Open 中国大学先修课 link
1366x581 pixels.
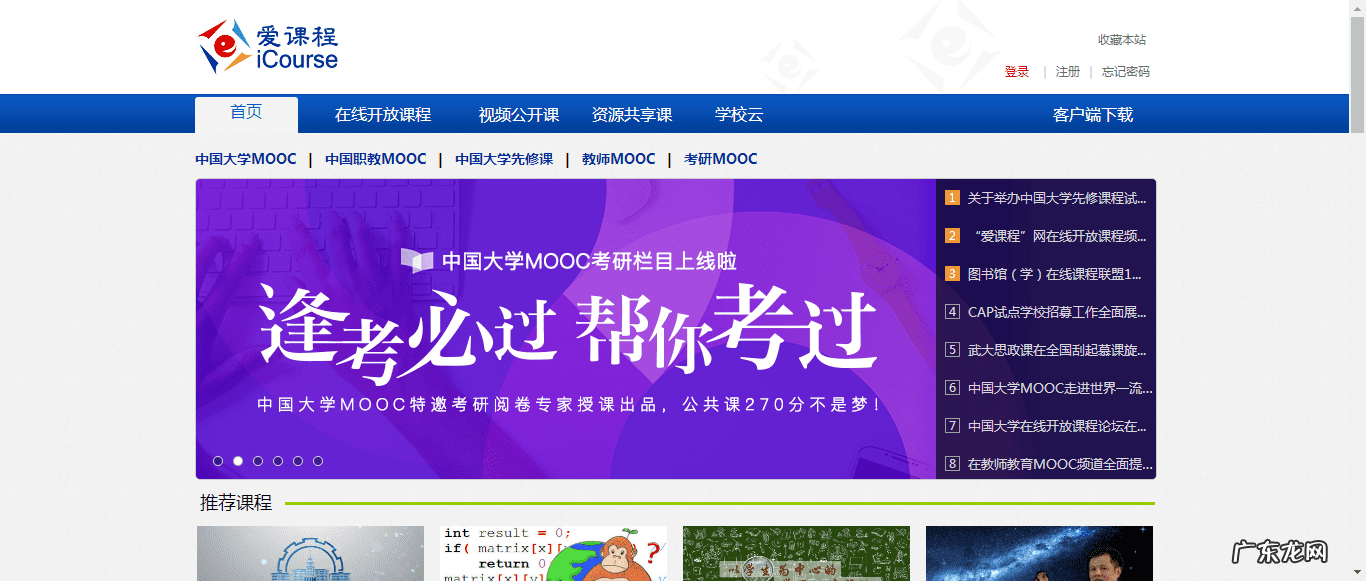click(504, 159)
